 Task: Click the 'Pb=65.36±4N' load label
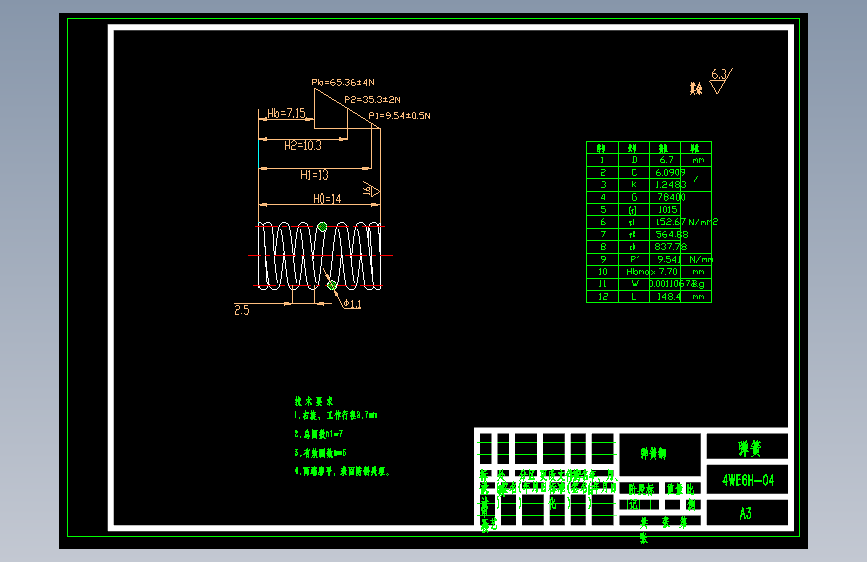(343, 82)
